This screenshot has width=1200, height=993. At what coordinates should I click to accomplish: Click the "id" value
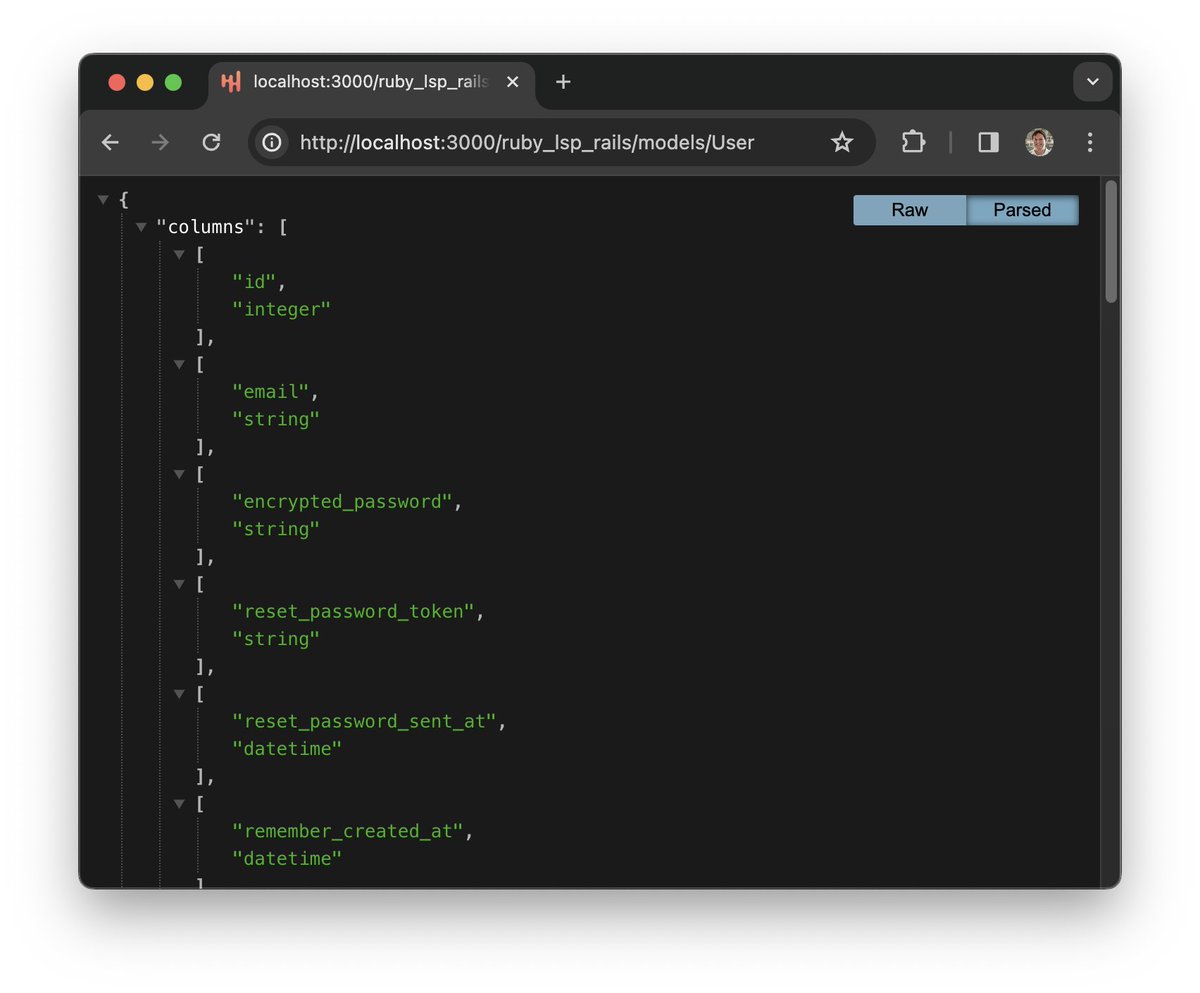coord(254,283)
